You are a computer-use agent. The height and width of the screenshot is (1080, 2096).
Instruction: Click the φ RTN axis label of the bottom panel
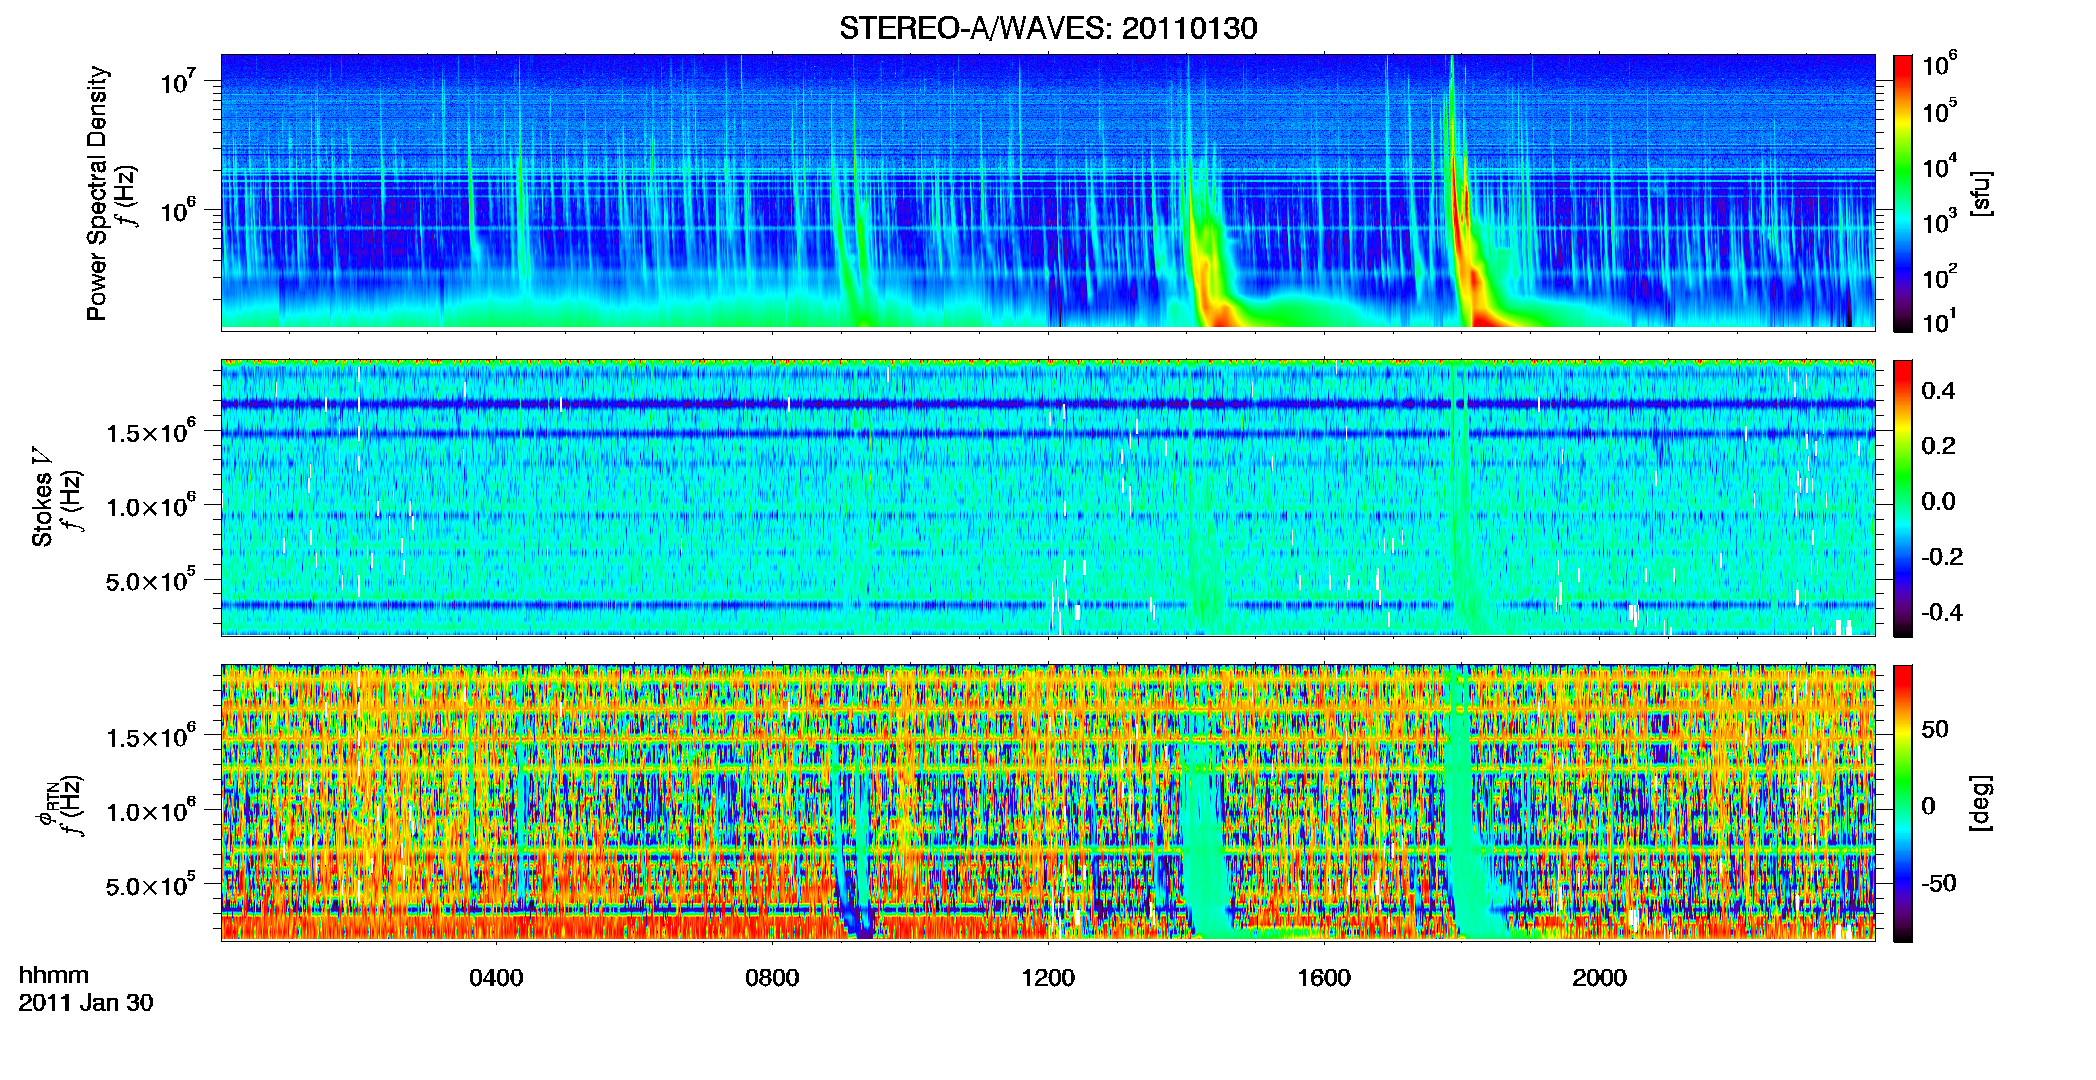coord(46,806)
